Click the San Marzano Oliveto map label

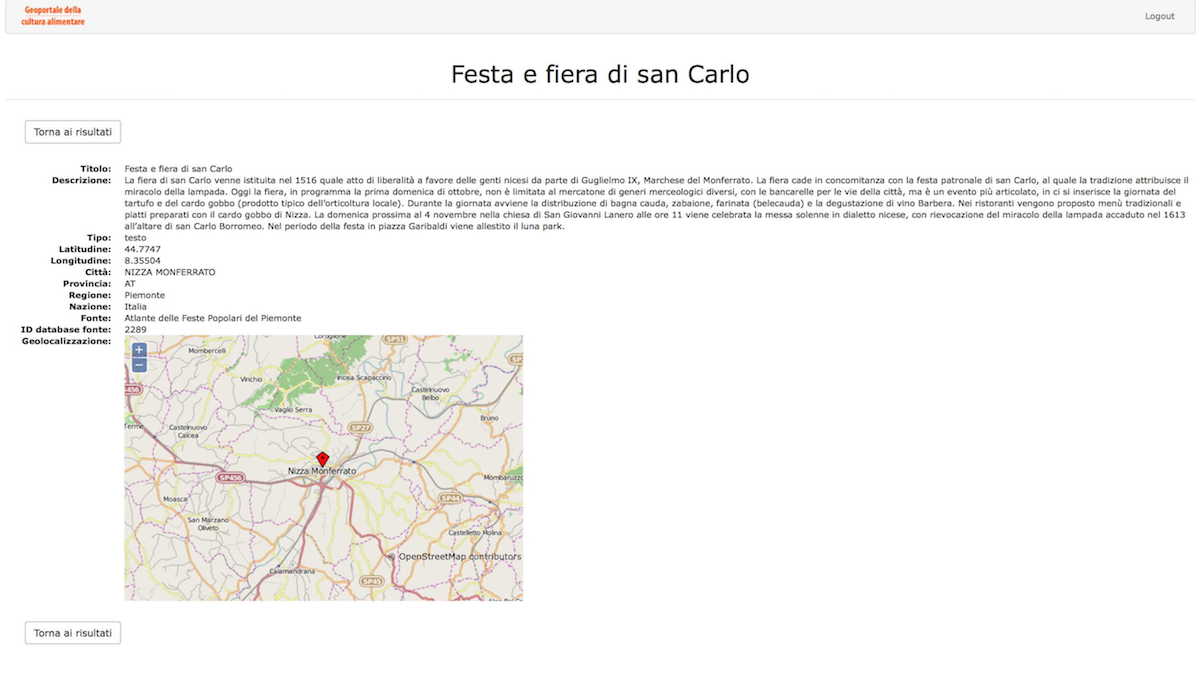point(209,523)
